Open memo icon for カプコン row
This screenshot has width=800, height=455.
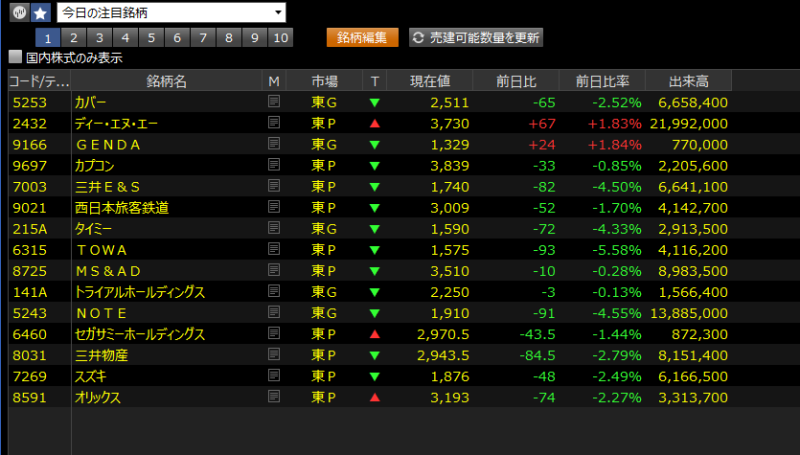[x=274, y=165]
